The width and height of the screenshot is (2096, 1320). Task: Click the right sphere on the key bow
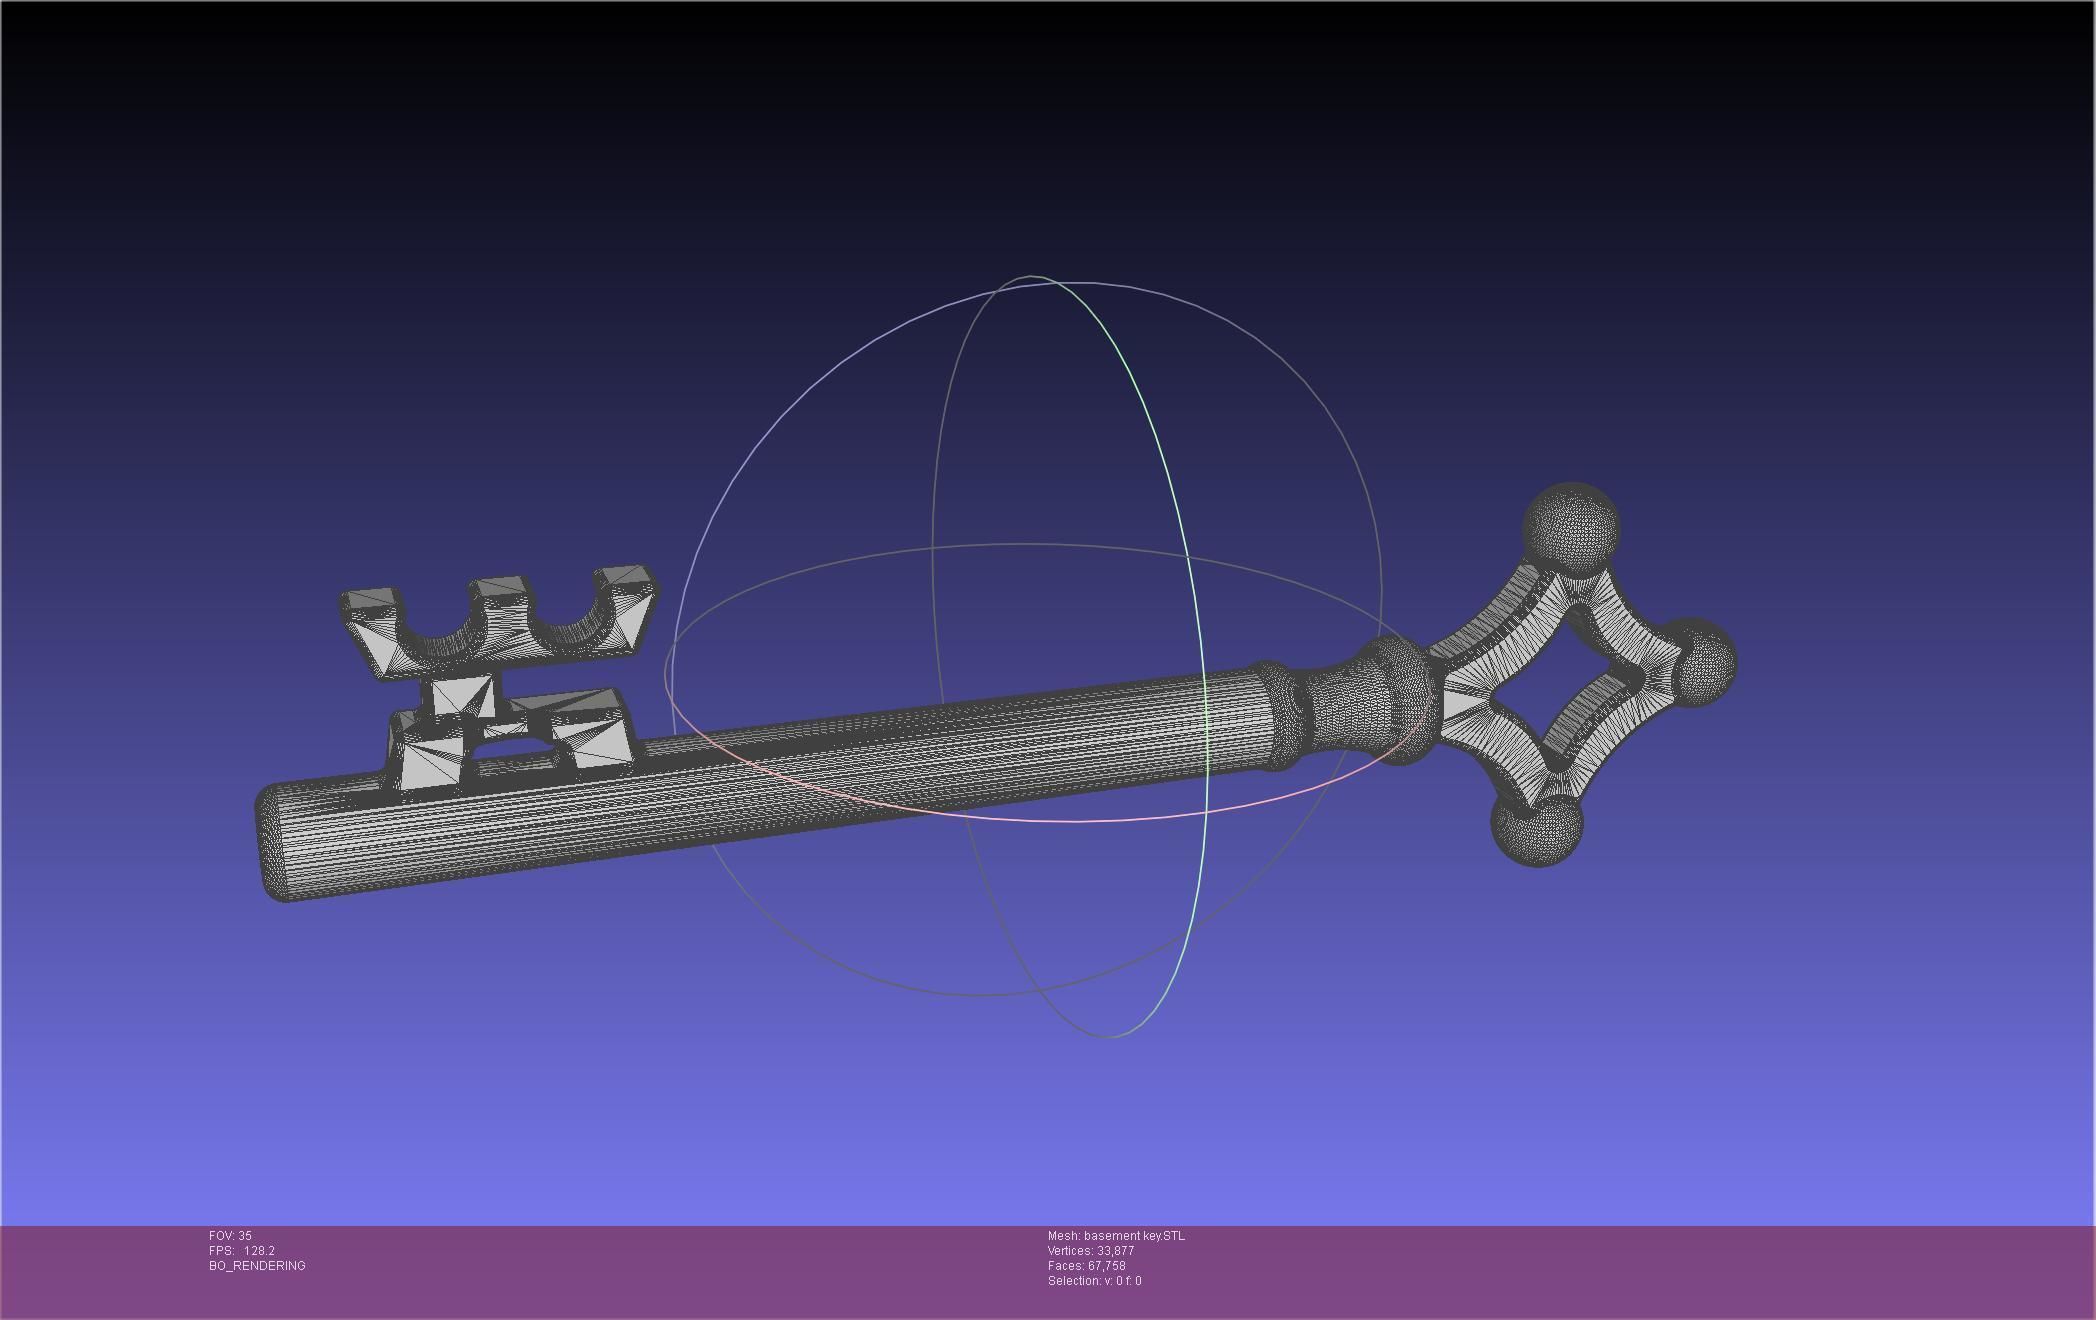click(x=1703, y=662)
